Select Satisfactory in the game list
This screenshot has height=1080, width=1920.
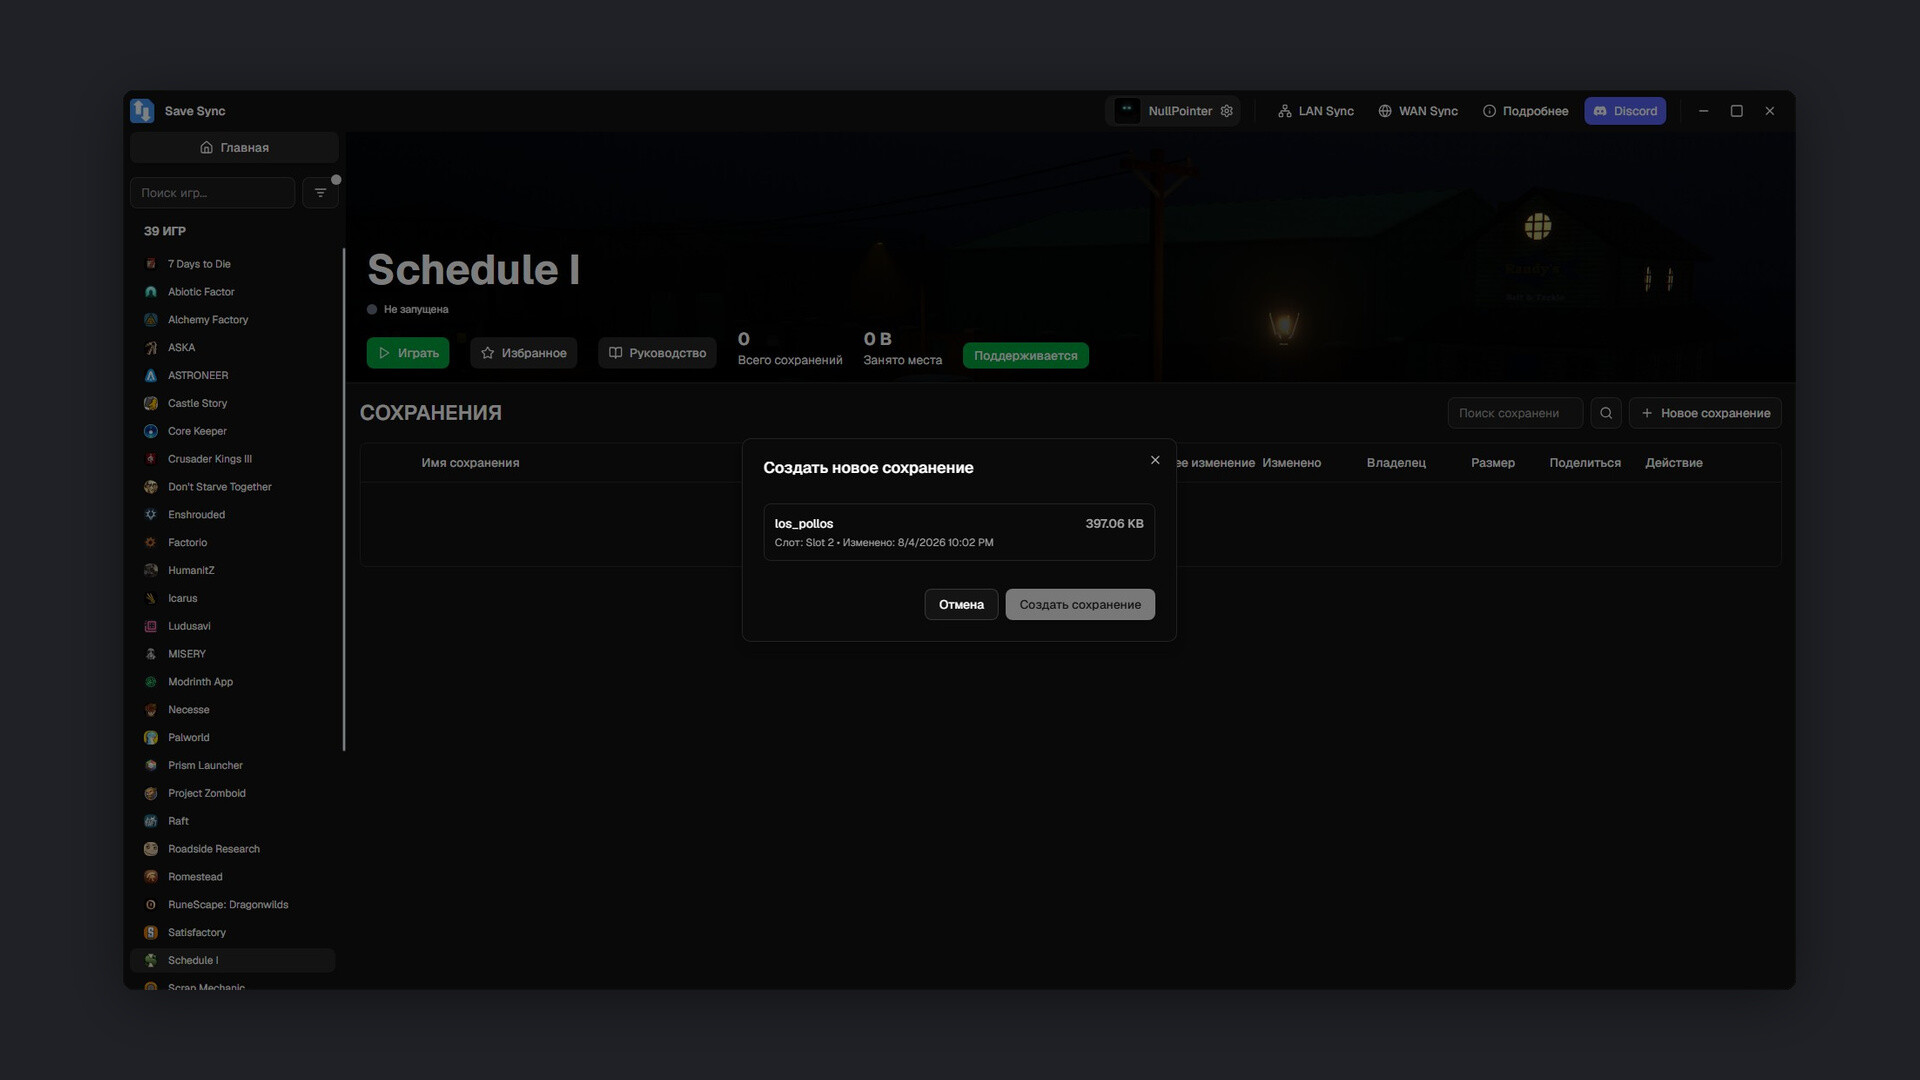click(232, 932)
